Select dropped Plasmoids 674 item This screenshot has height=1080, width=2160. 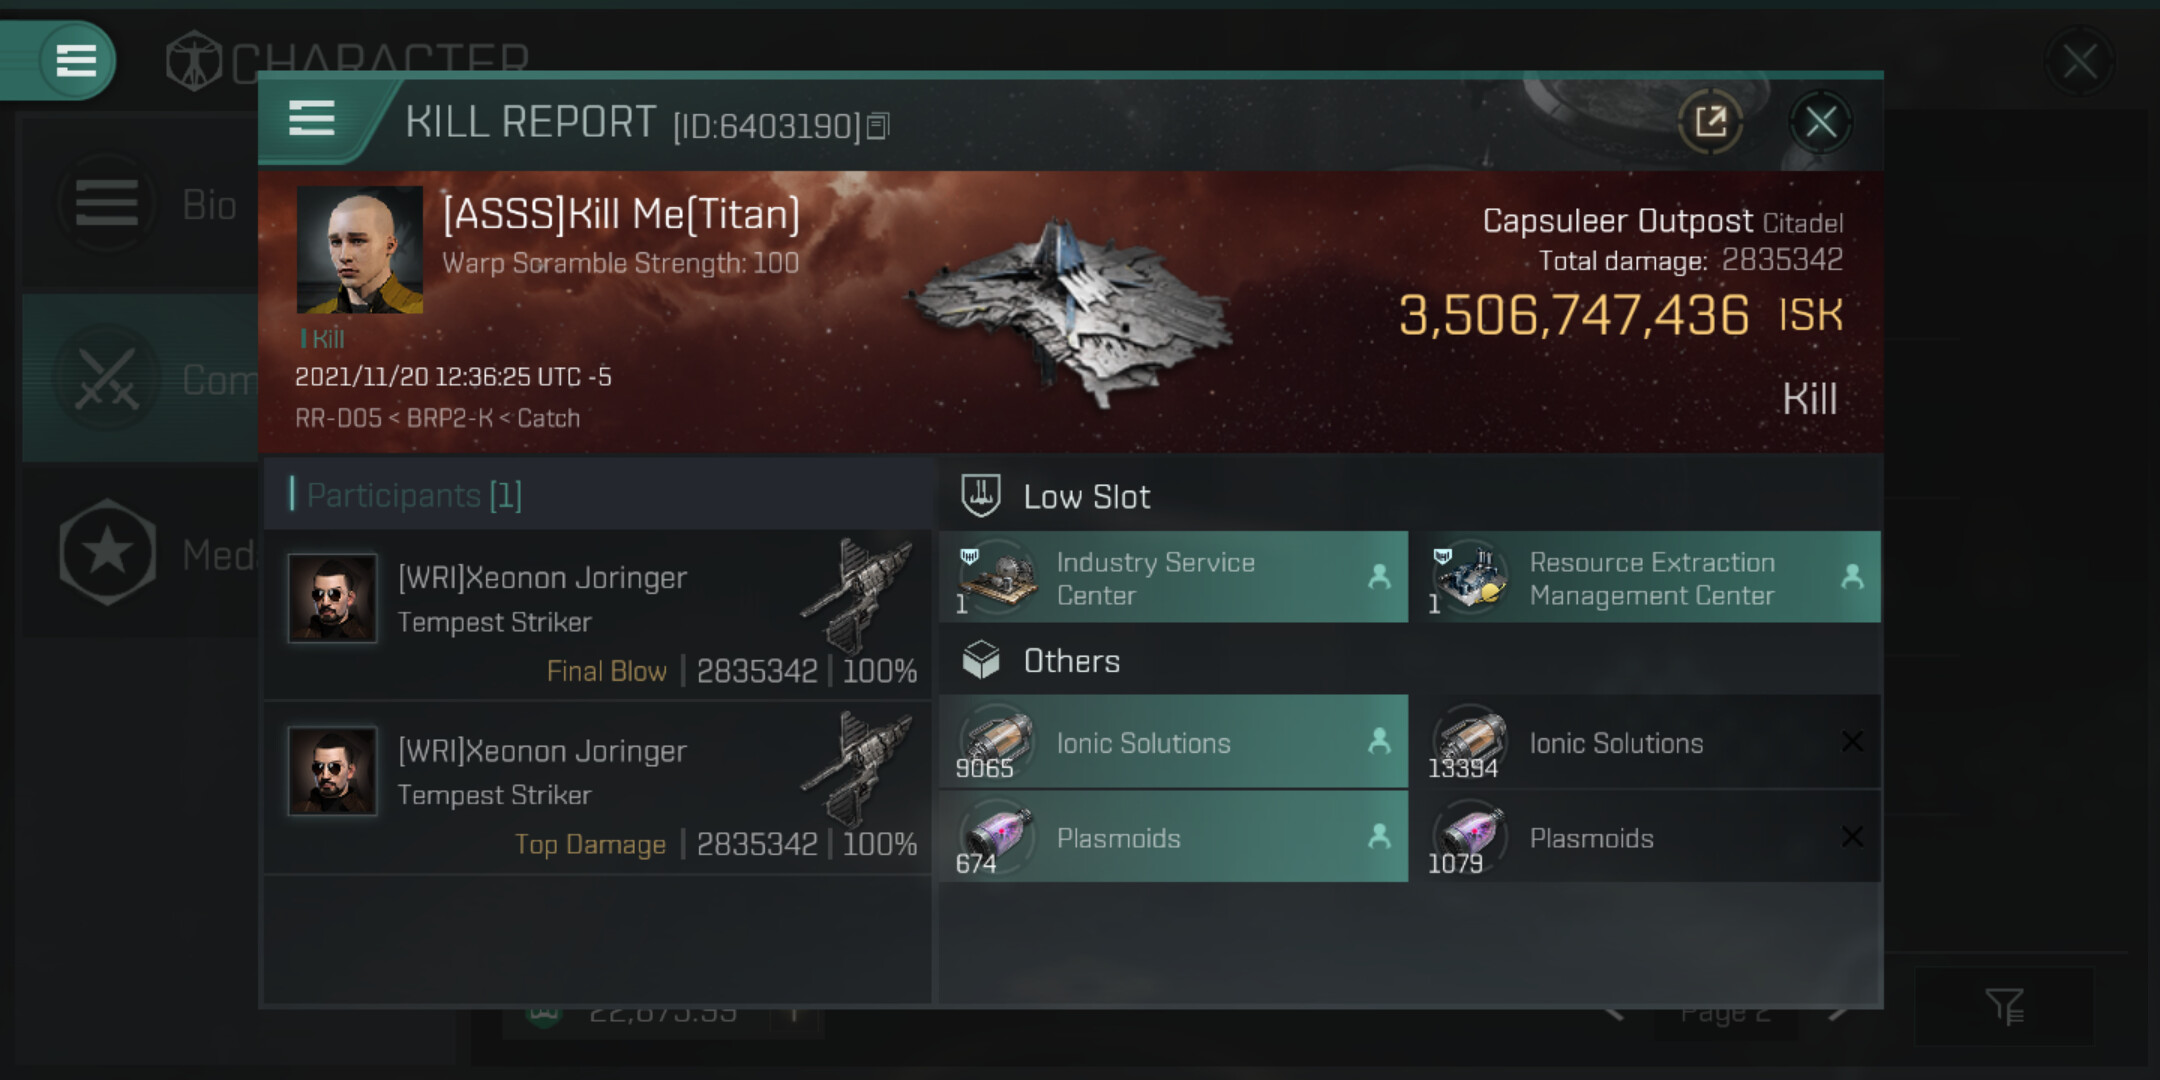point(1173,837)
